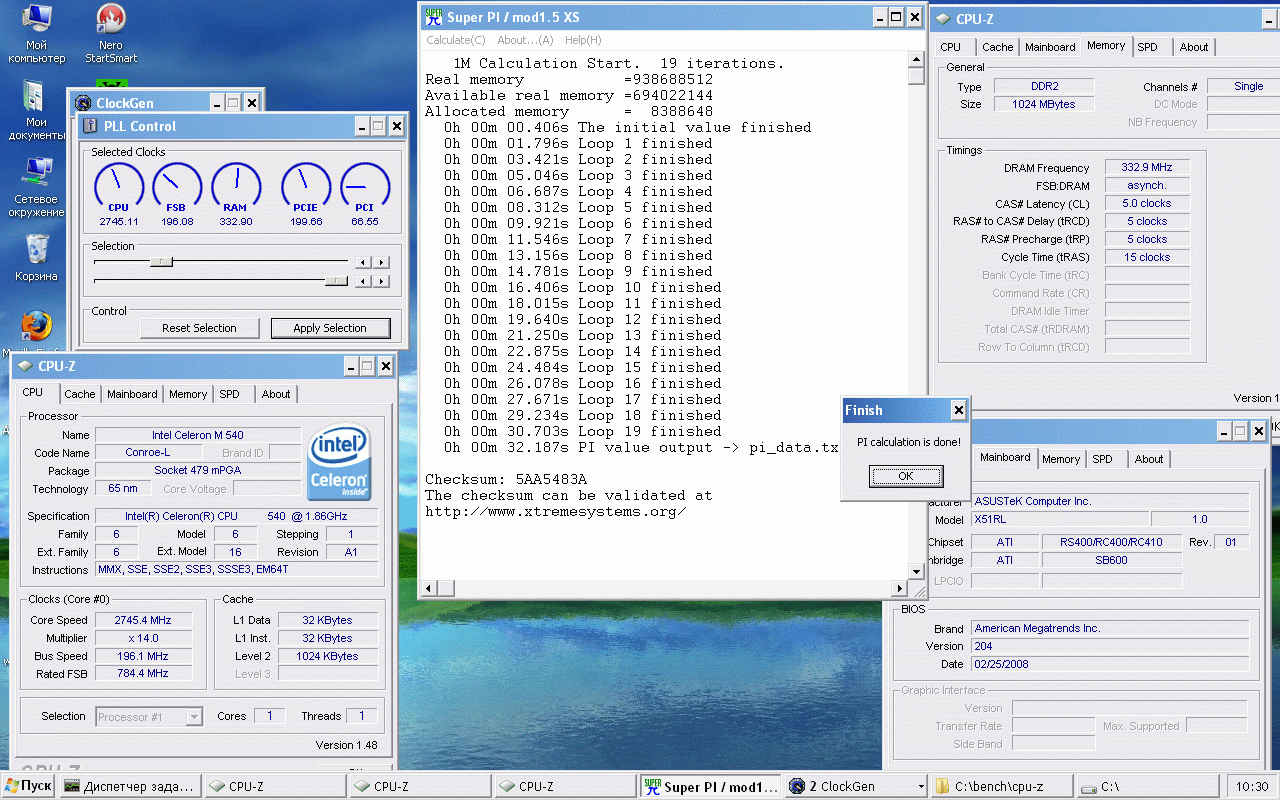Open the My Documents desktop icon
This screenshot has width=1280, height=800.
pos(37,111)
